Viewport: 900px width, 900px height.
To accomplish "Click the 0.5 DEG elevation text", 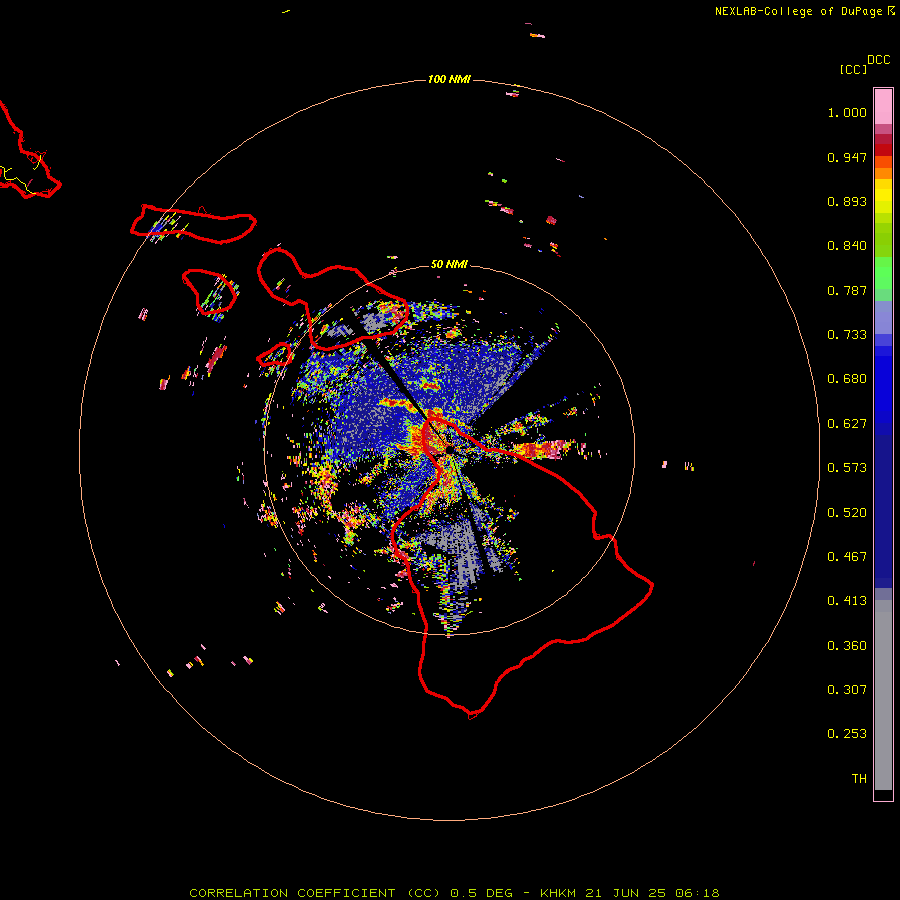I will pos(482,893).
